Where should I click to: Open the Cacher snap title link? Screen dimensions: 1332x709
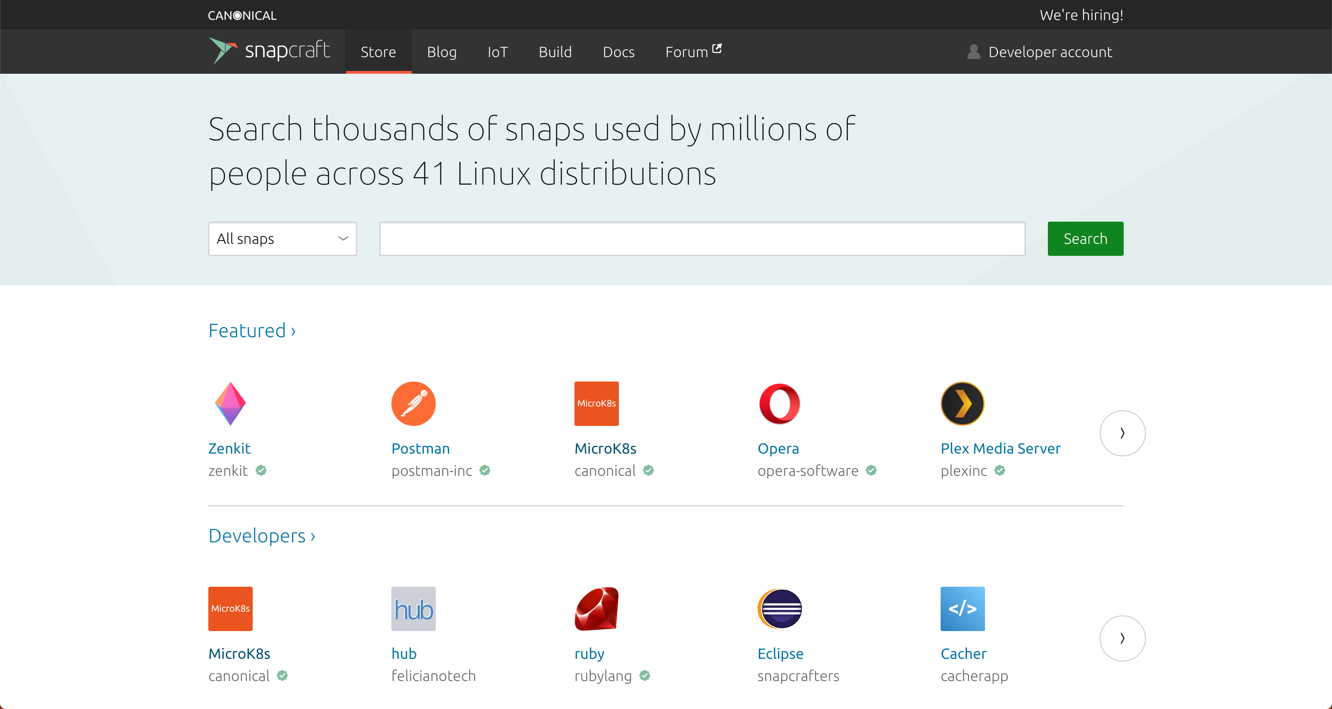click(963, 654)
